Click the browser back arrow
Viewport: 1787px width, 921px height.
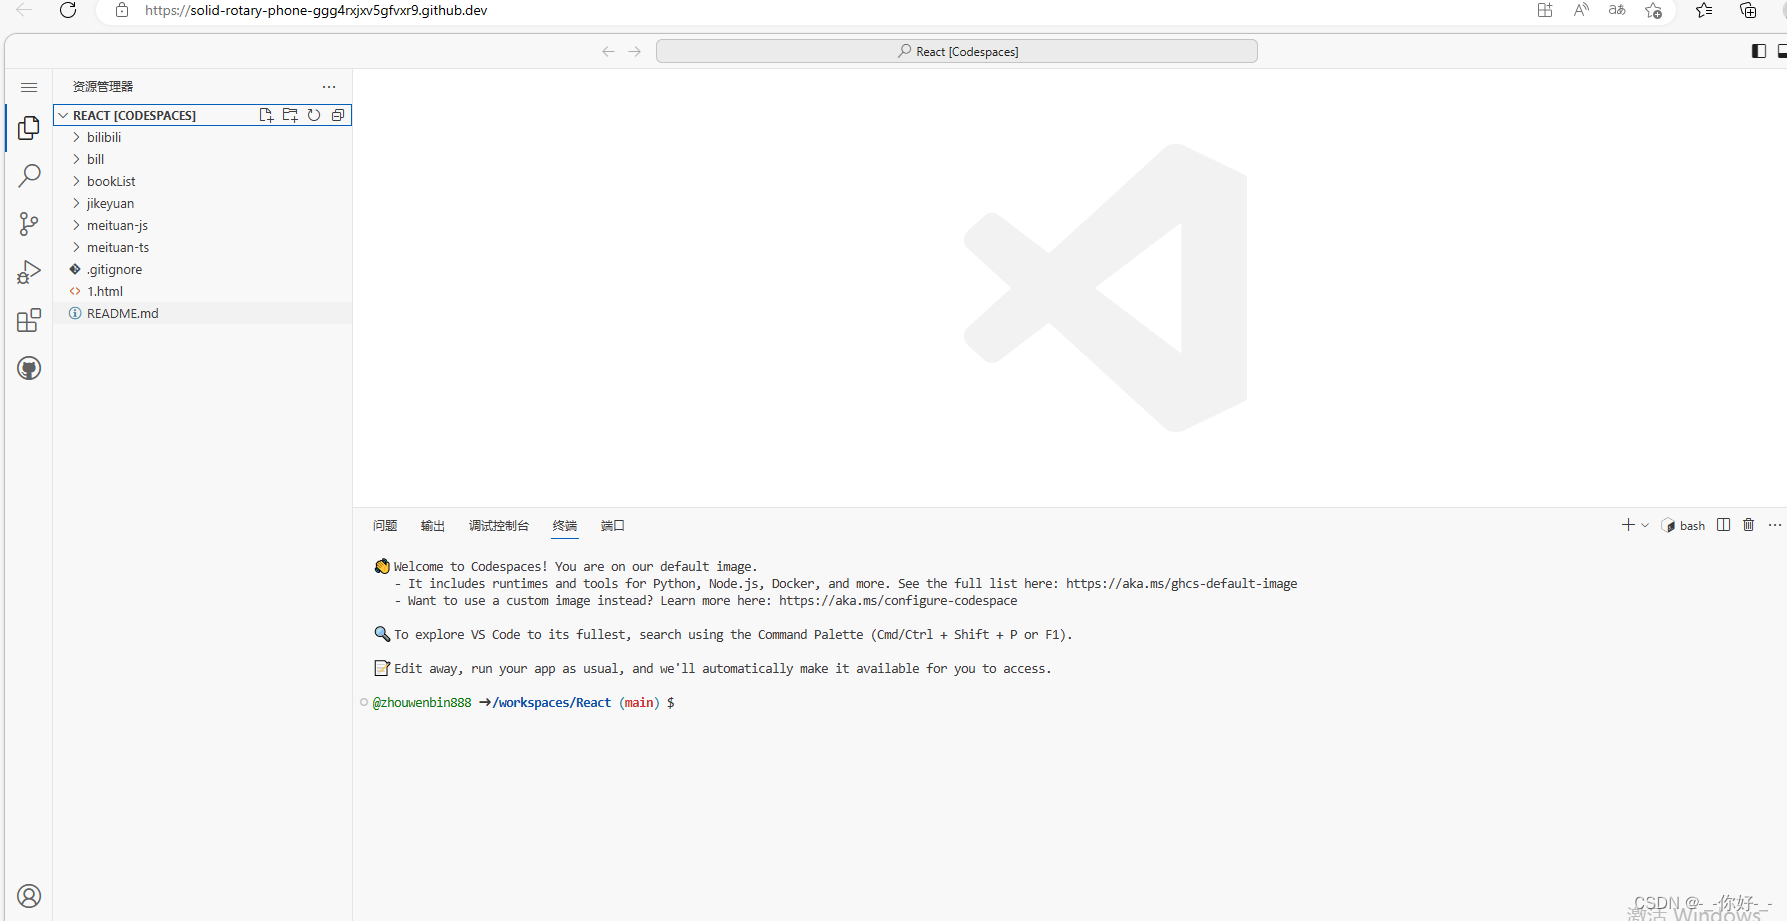pos(24,10)
